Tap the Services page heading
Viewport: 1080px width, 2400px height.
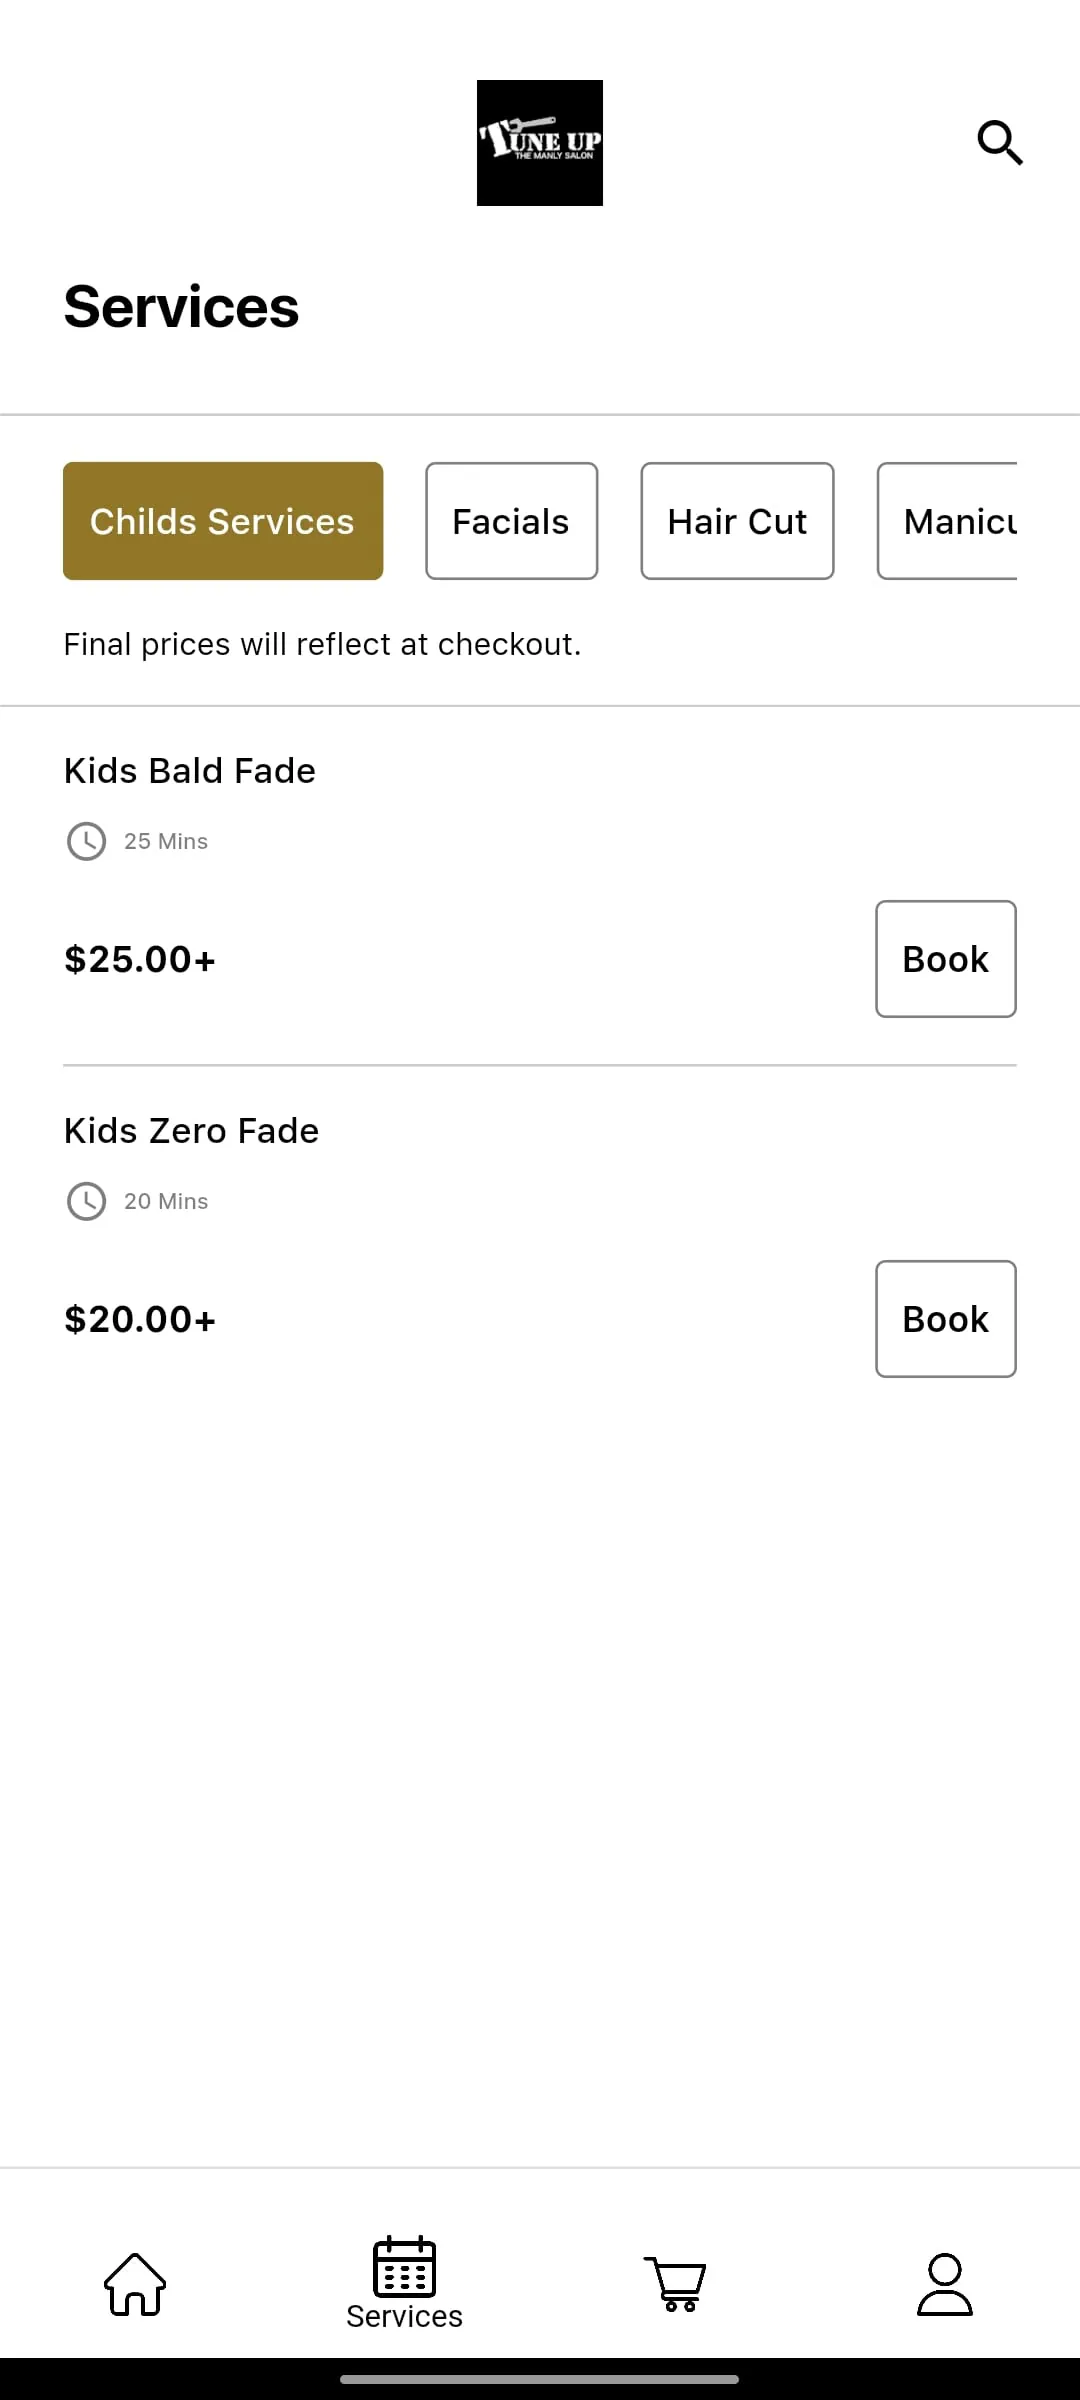pyautogui.click(x=181, y=307)
